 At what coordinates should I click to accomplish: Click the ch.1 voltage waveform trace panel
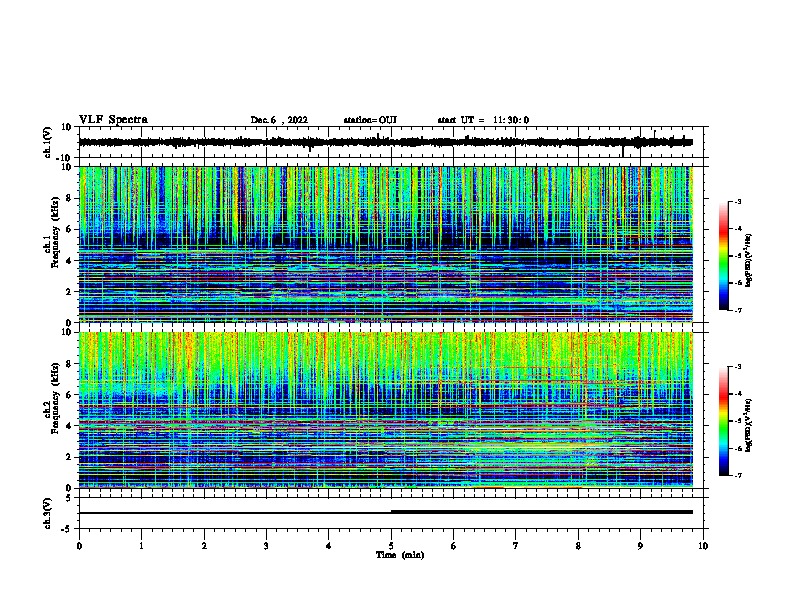point(391,142)
